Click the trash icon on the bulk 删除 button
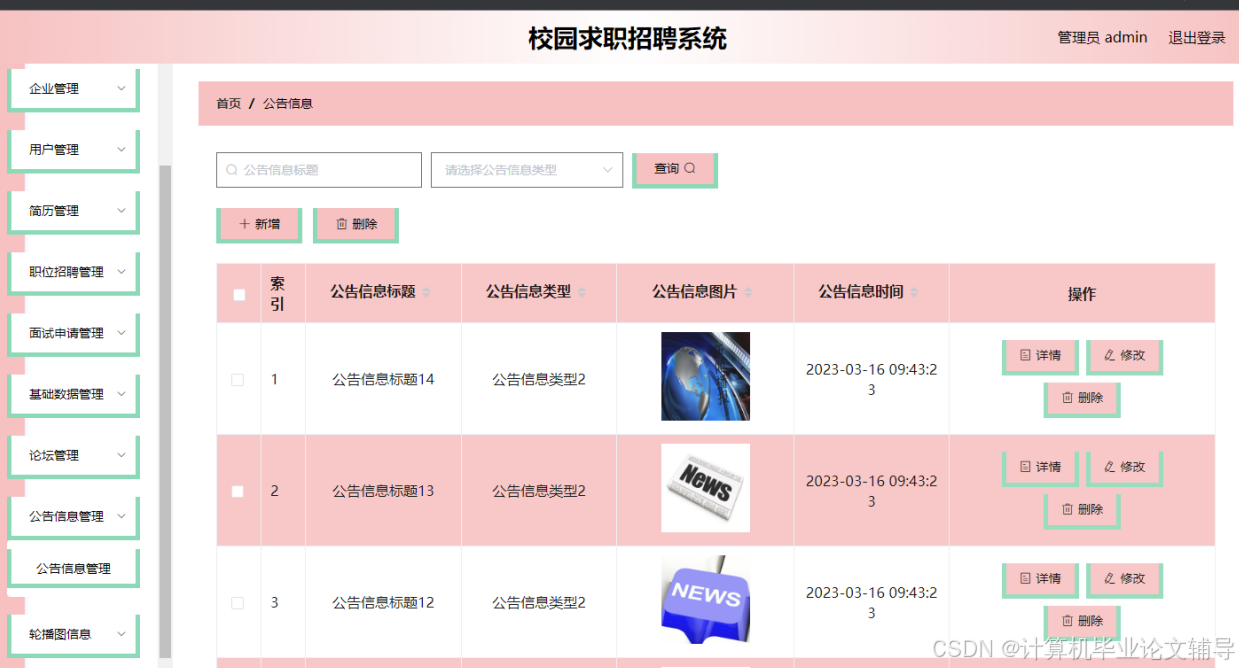The width and height of the screenshot is (1239, 668). (340, 224)
